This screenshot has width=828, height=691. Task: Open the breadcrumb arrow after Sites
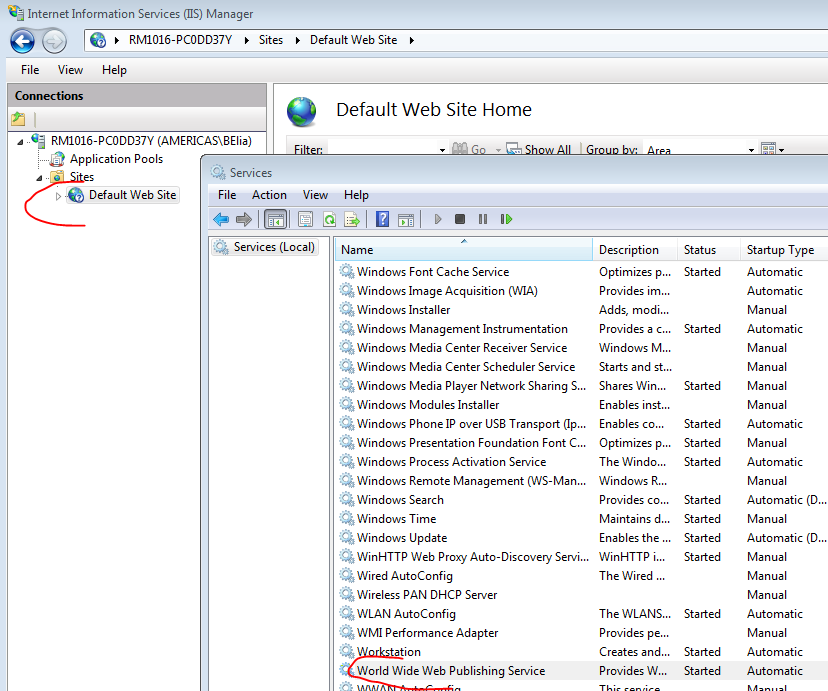pyautogui.click(x=298, y=40)
